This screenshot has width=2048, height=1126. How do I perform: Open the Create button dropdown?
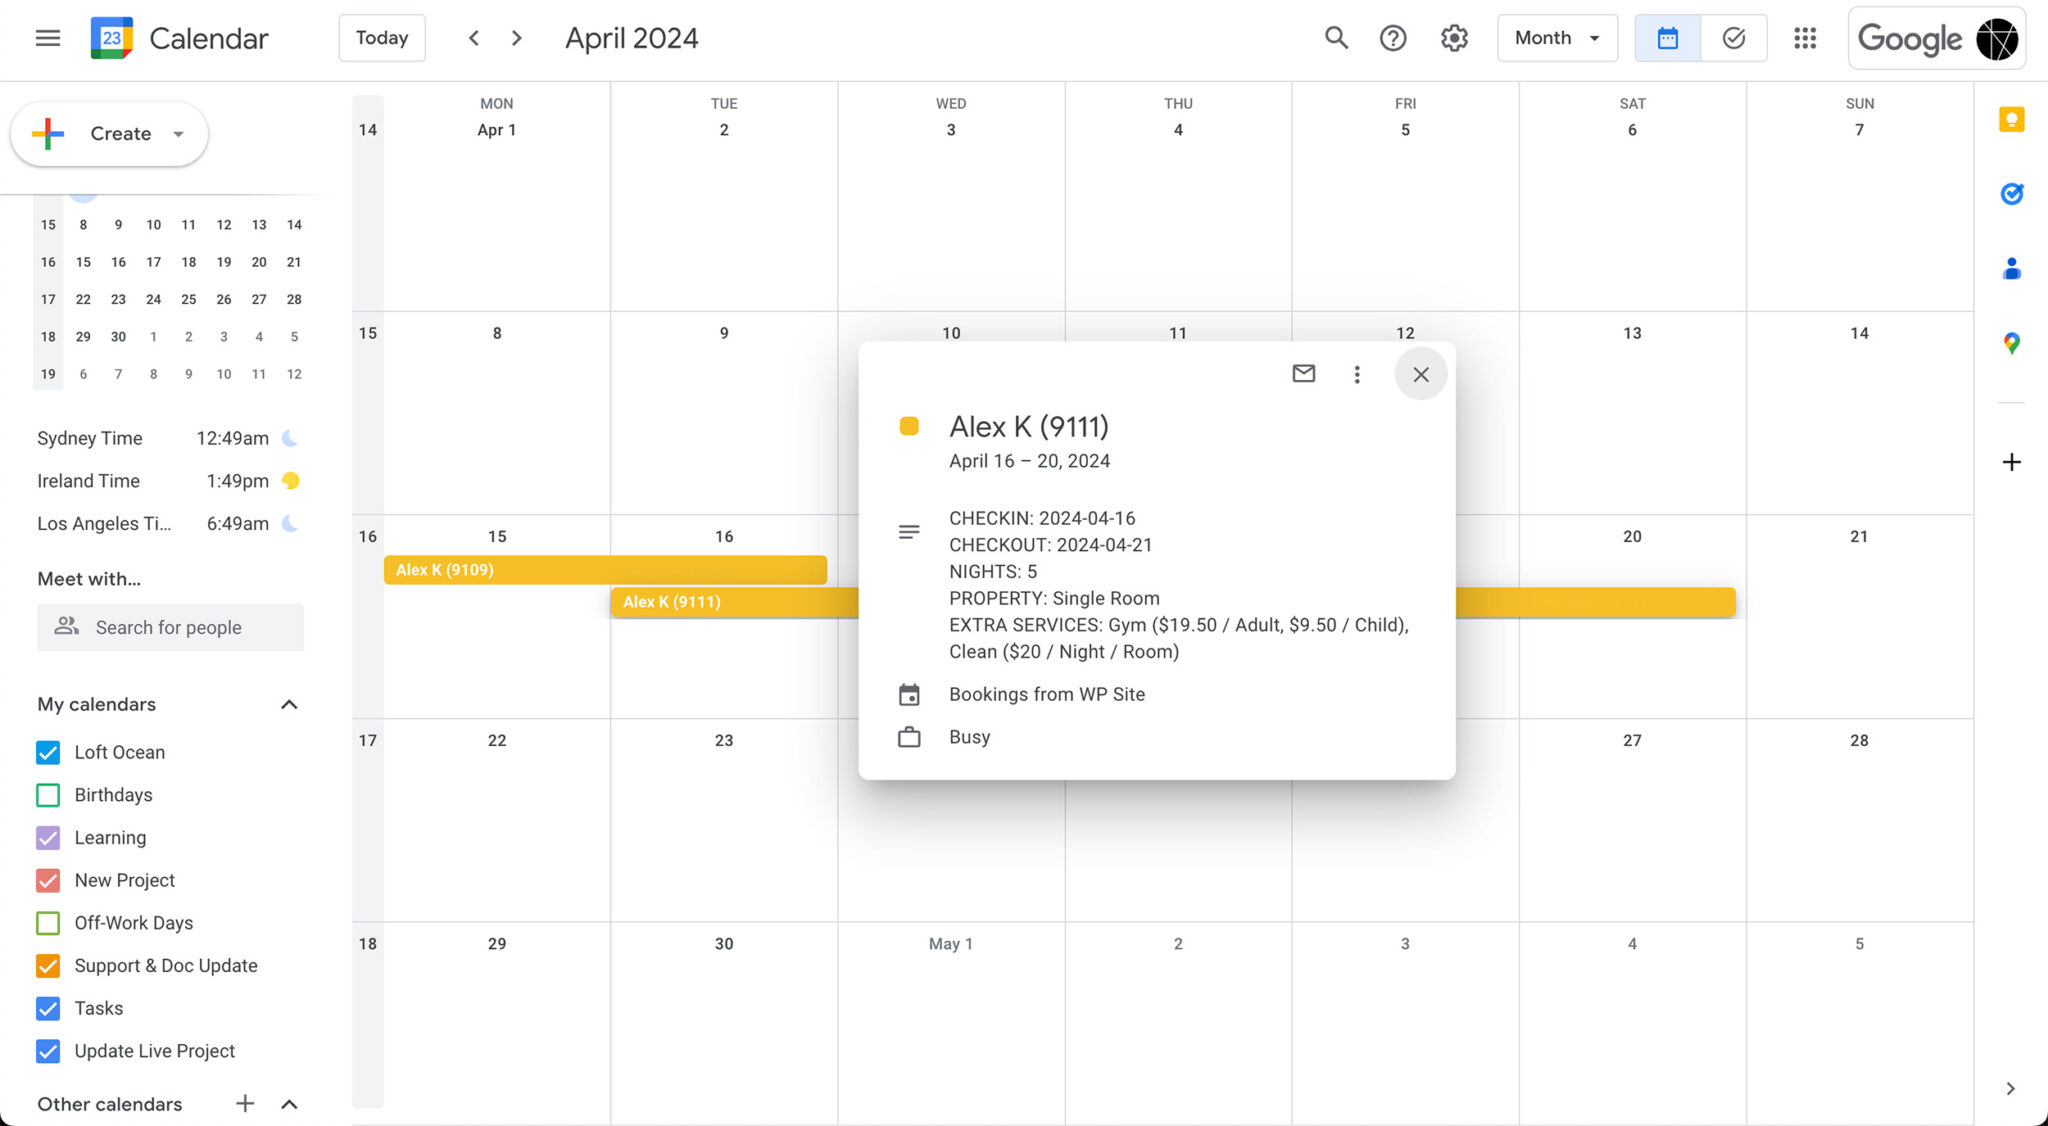(x=178, y=134)
